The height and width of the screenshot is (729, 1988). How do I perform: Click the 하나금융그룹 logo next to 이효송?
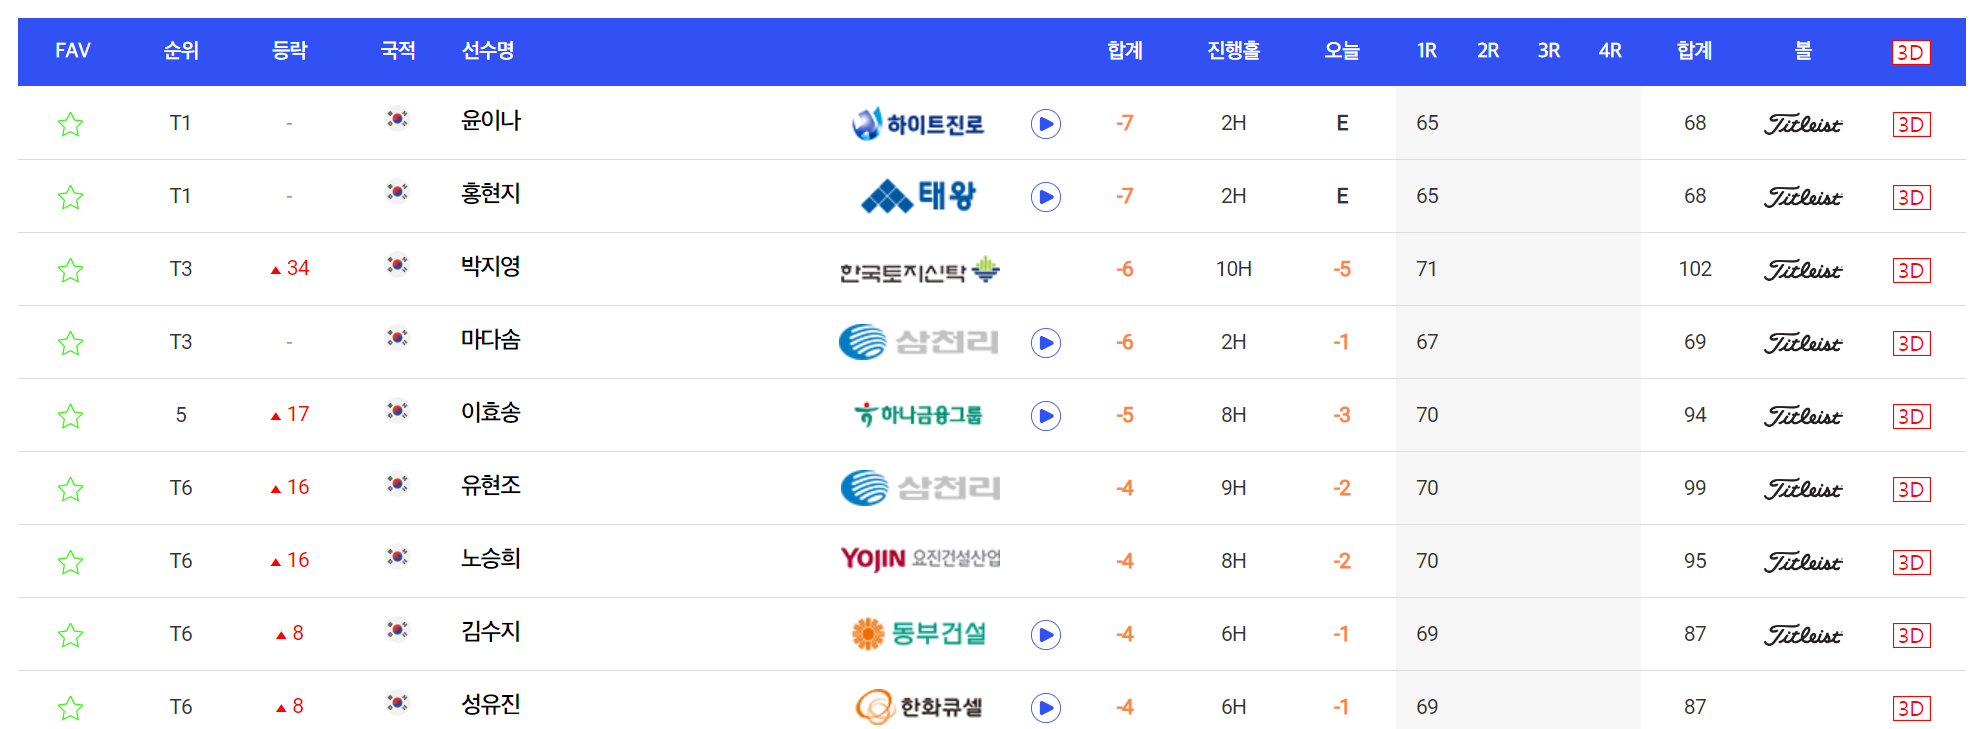(917, 414)
